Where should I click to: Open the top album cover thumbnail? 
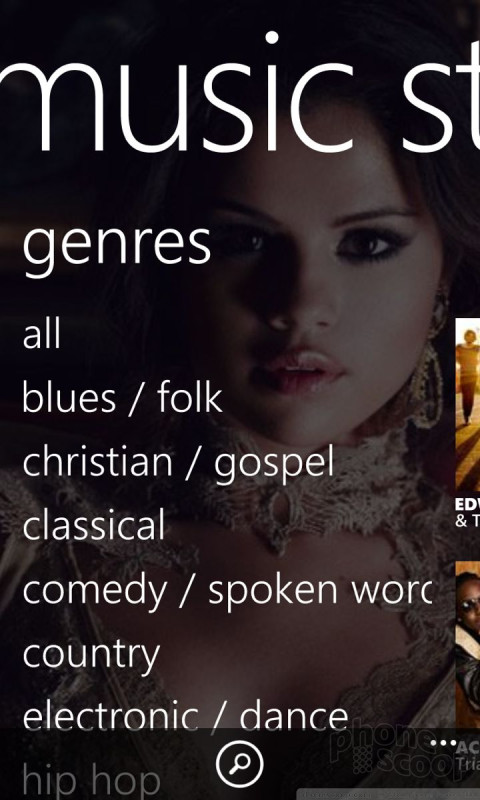coord(467,405)
